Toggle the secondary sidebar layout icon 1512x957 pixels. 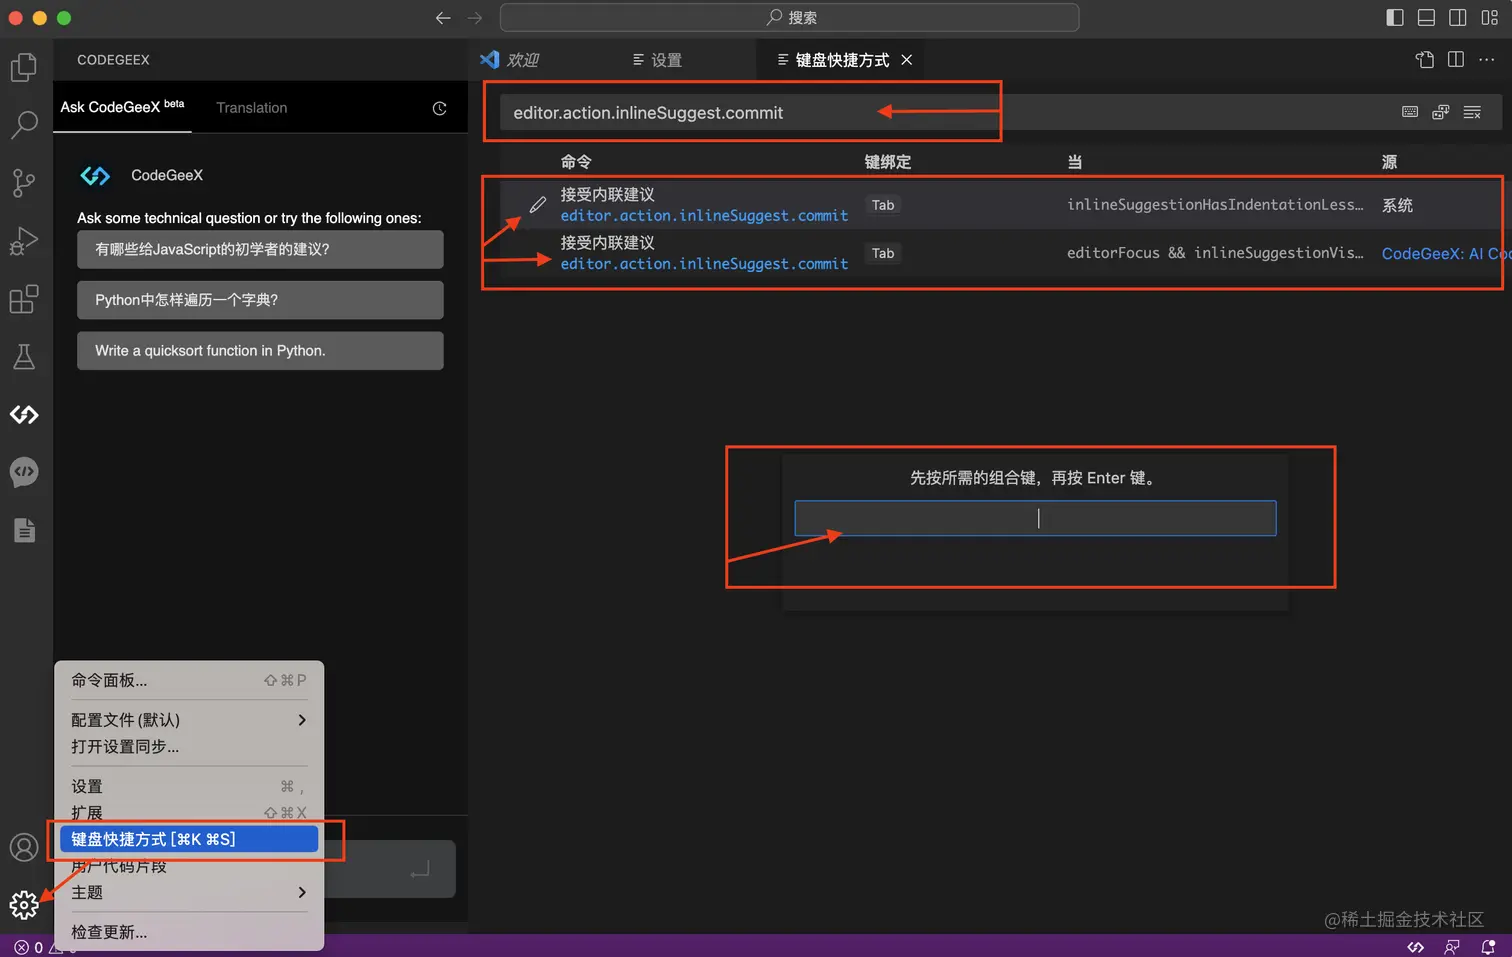(x=1458, y=18)
